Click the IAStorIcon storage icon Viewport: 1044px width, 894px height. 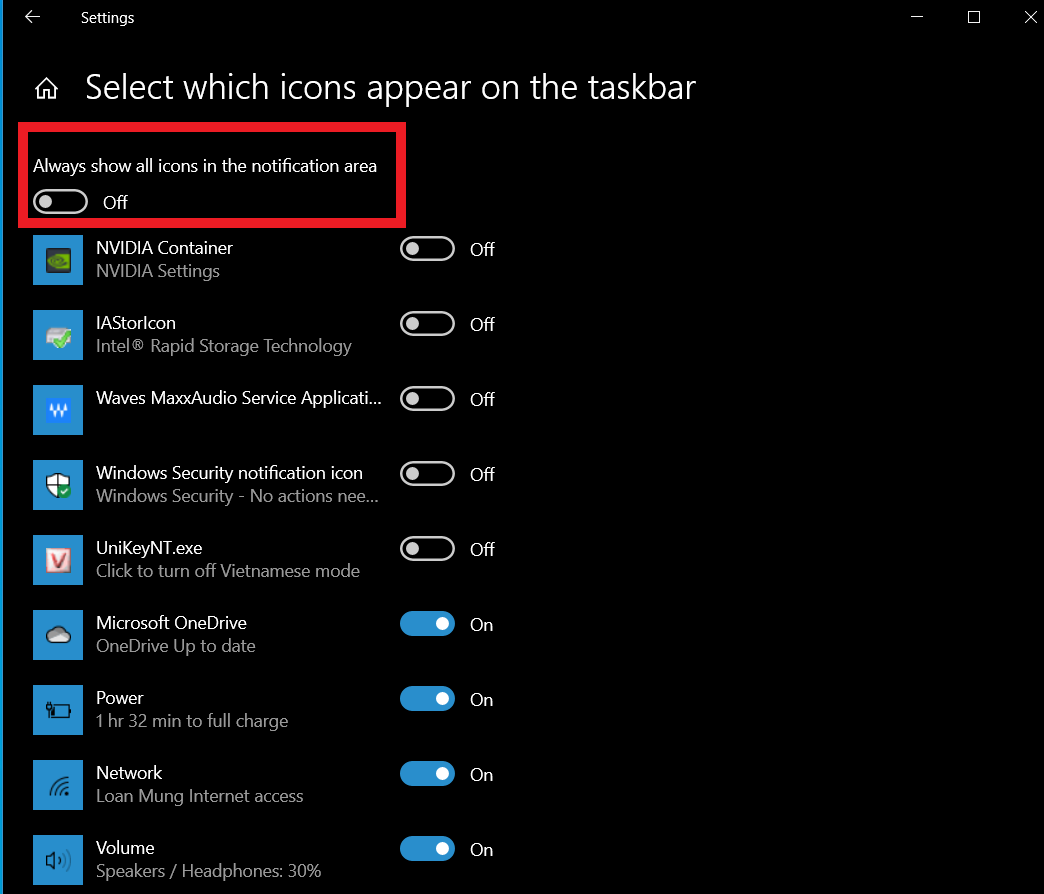click(58, 335)
